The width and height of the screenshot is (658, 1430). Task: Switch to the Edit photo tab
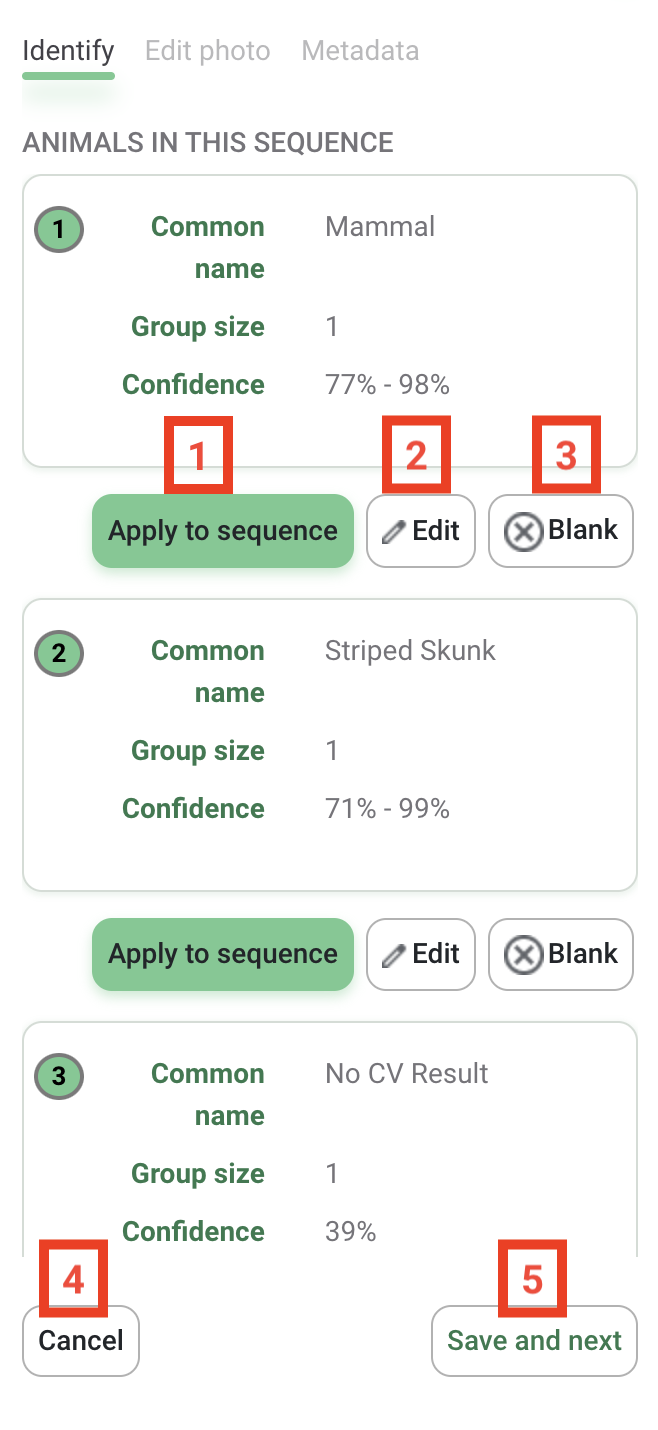coord(208,51)
